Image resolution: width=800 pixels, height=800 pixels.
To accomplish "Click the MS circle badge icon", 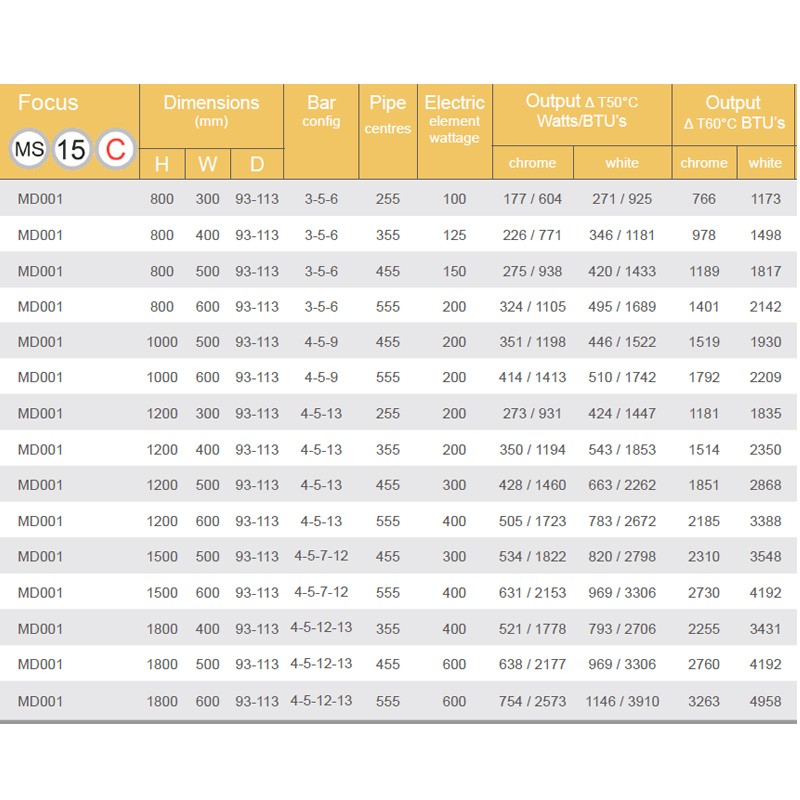I will coord(29,149).
